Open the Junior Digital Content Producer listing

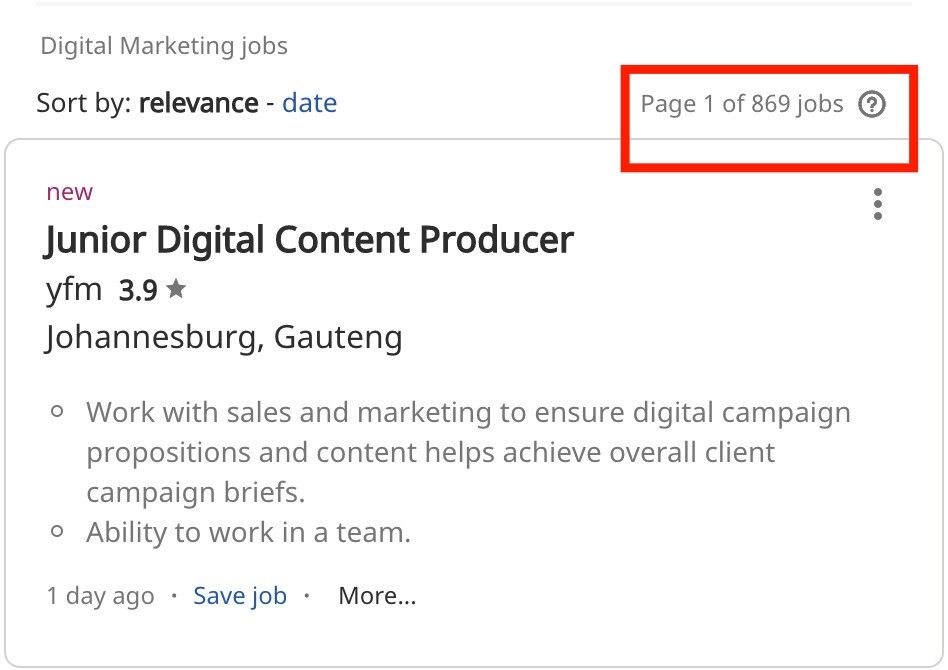click(x=308, y=240)
